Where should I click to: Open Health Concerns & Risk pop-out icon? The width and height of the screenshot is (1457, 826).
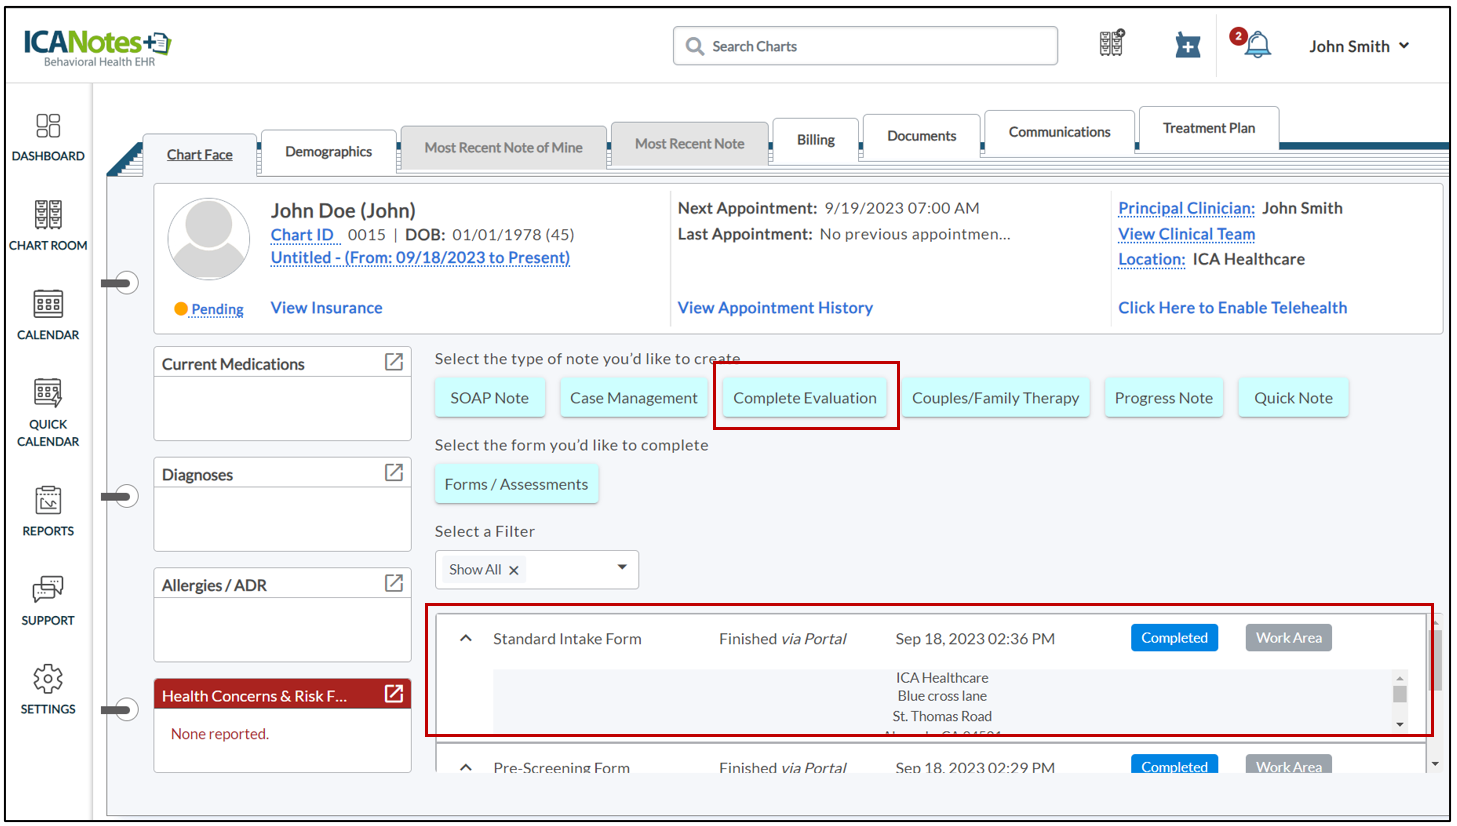394,694
